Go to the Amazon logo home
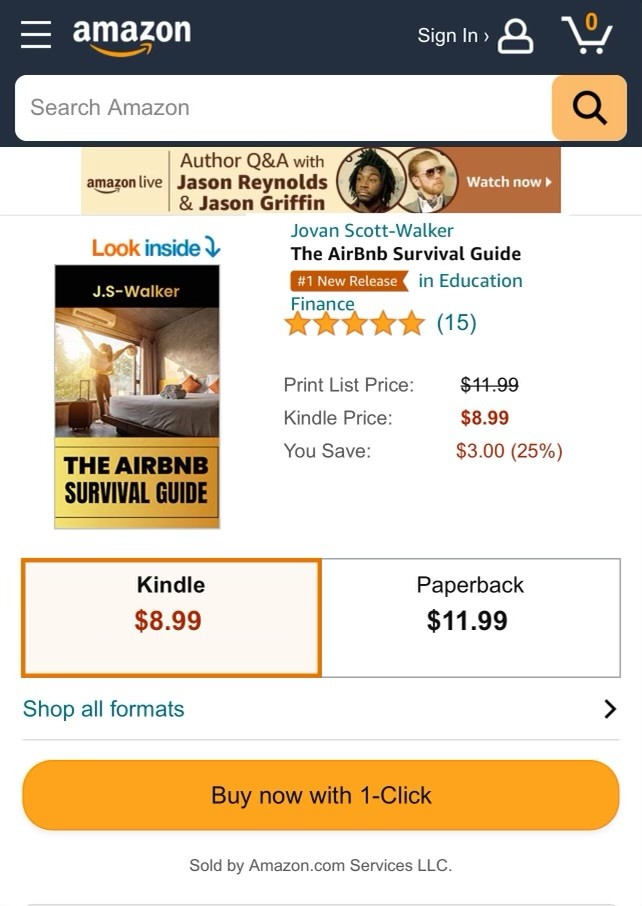 pos(132,36)
